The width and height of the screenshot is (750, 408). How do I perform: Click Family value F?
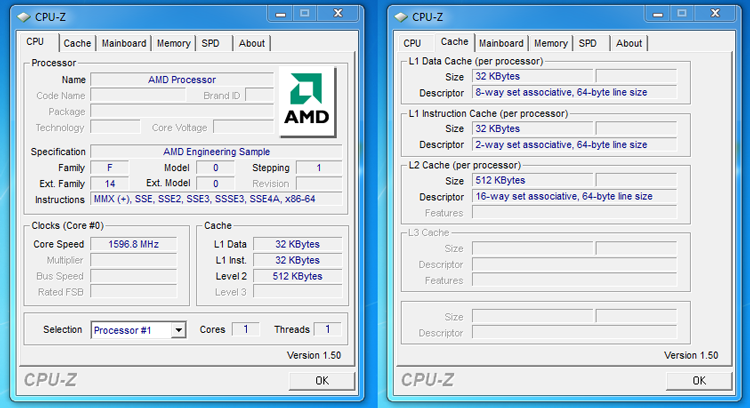click(110, 168)
